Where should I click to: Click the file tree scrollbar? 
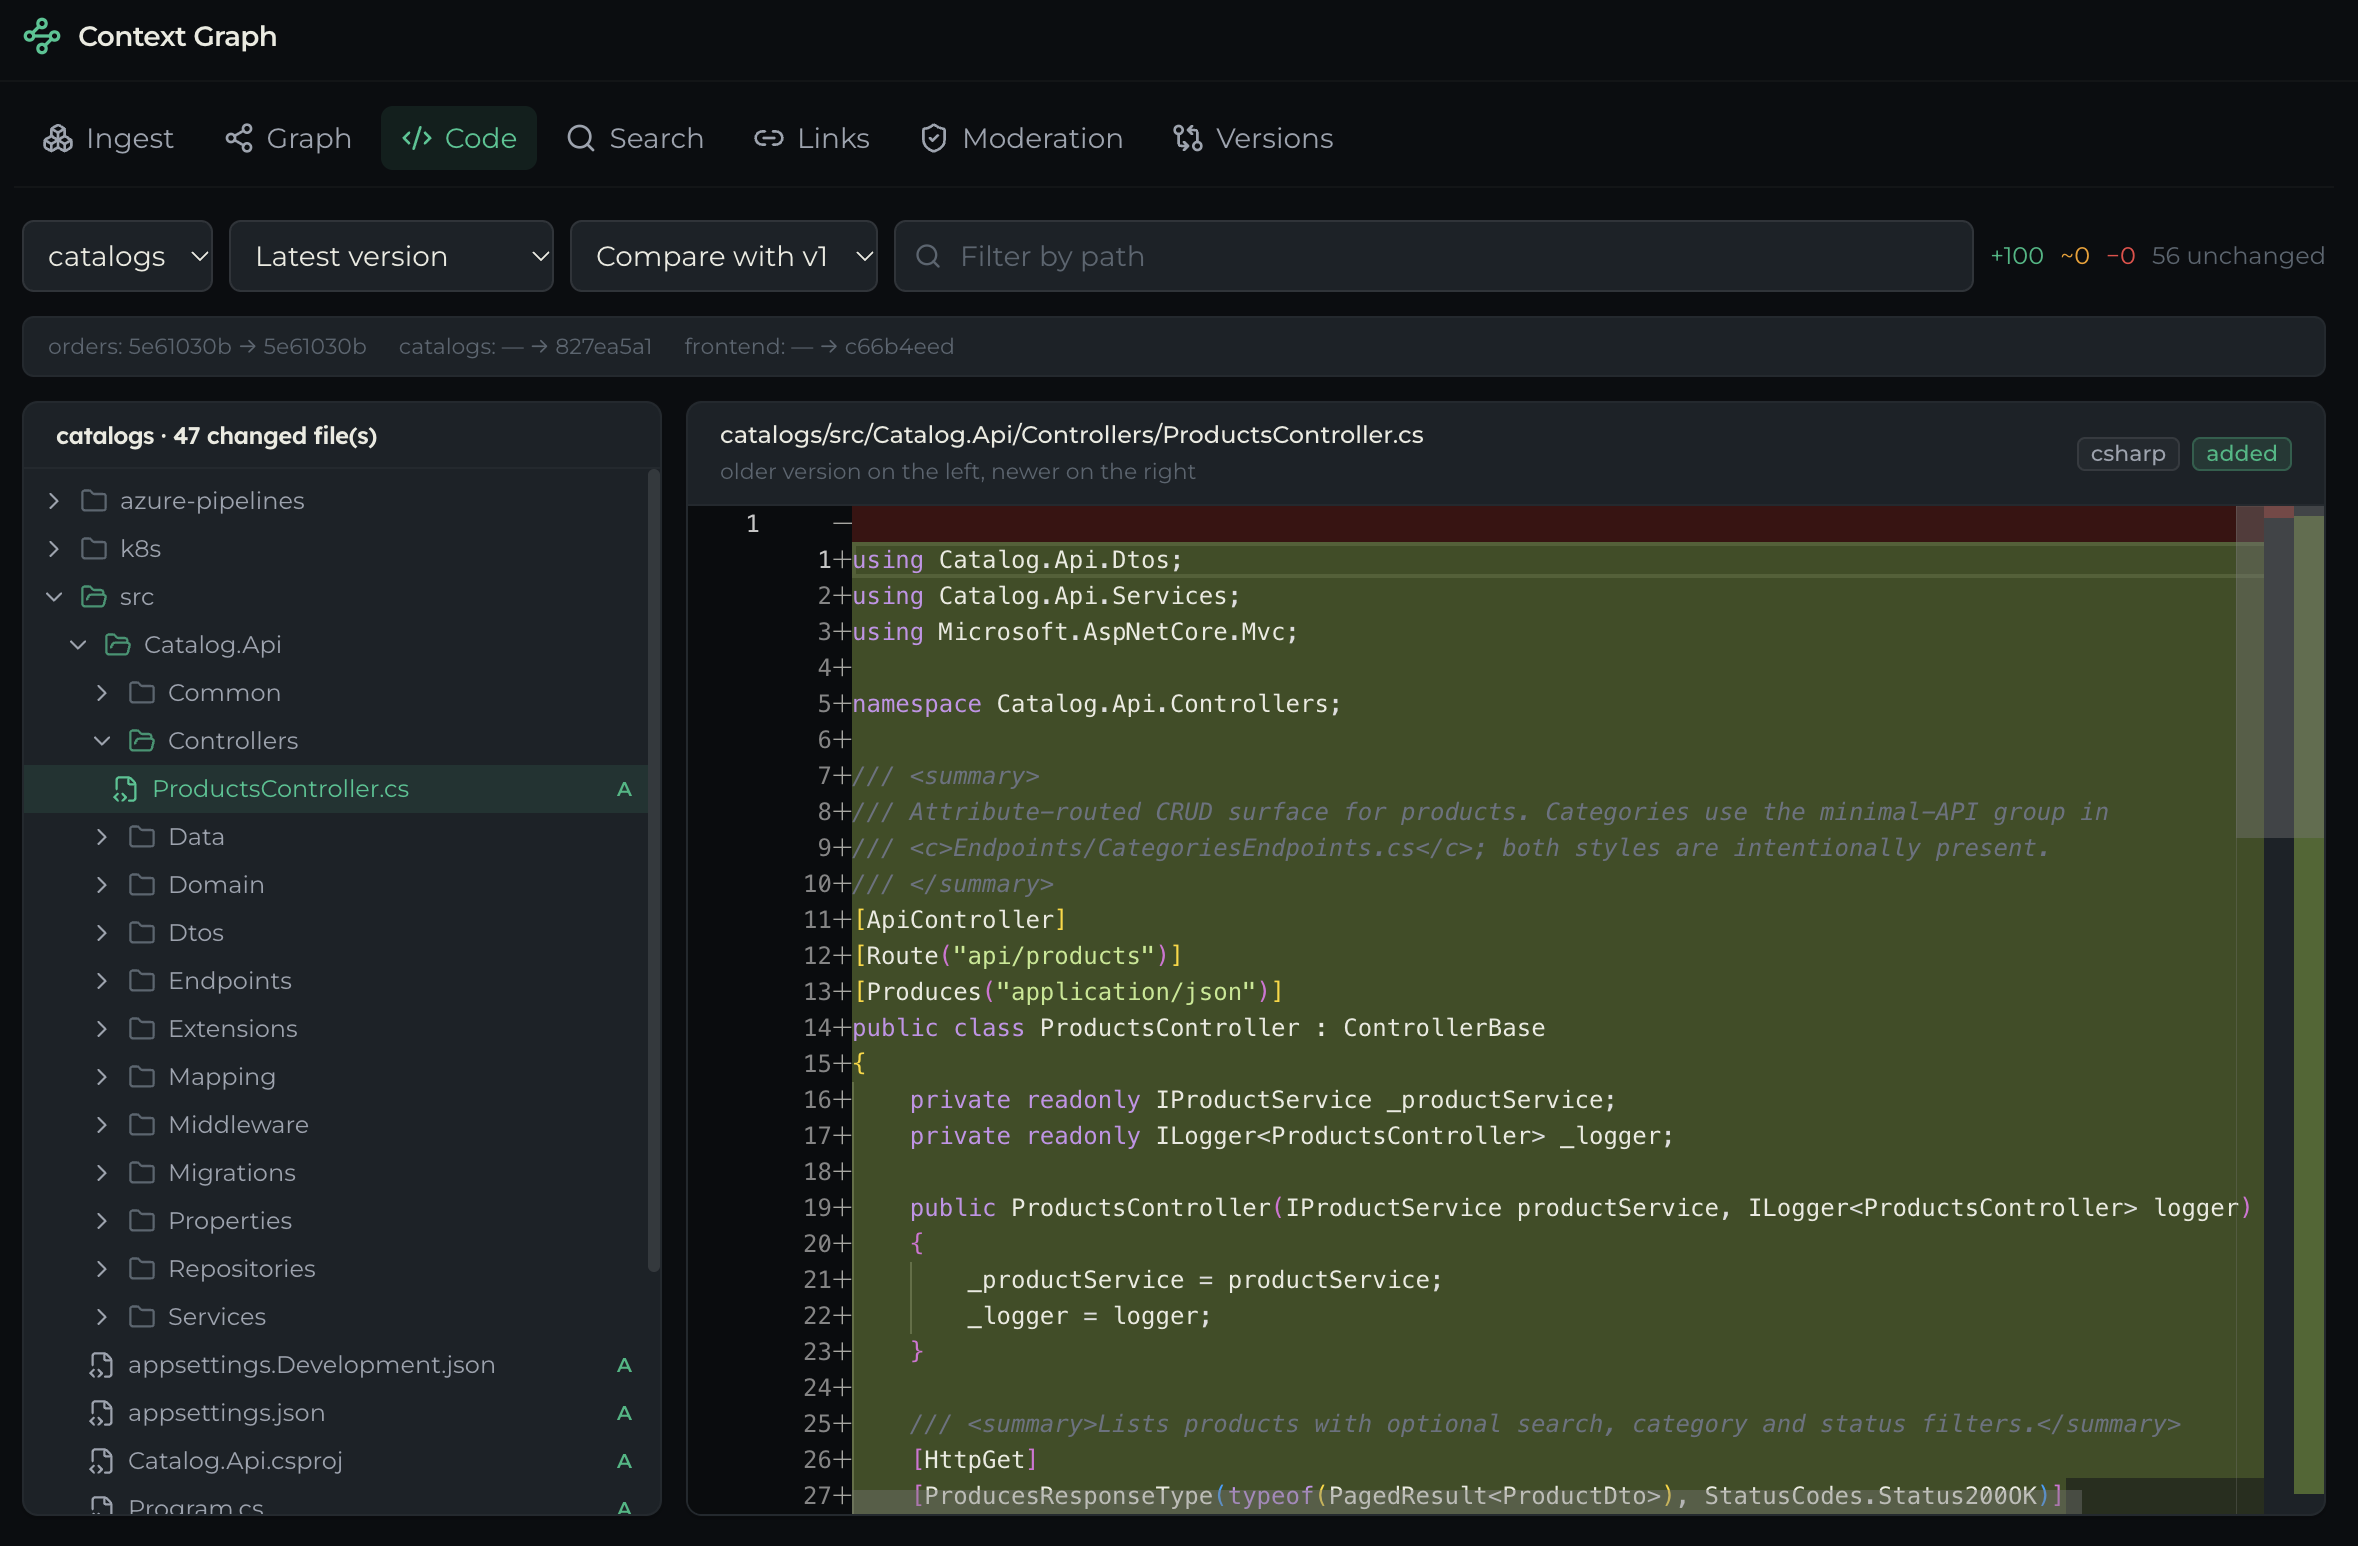coord(654,870)
